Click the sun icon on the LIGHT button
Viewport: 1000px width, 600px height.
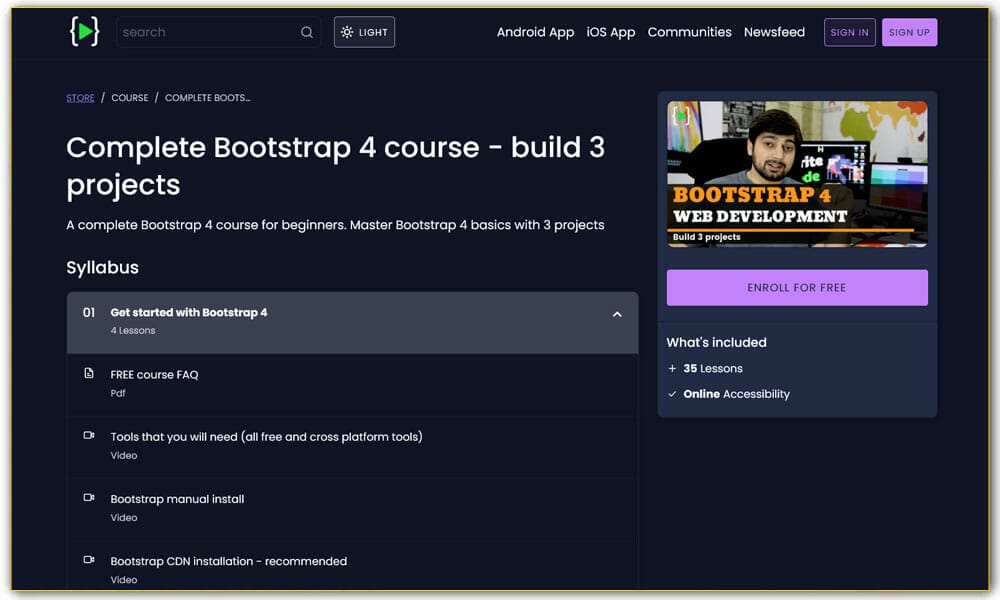coord(347,32)
